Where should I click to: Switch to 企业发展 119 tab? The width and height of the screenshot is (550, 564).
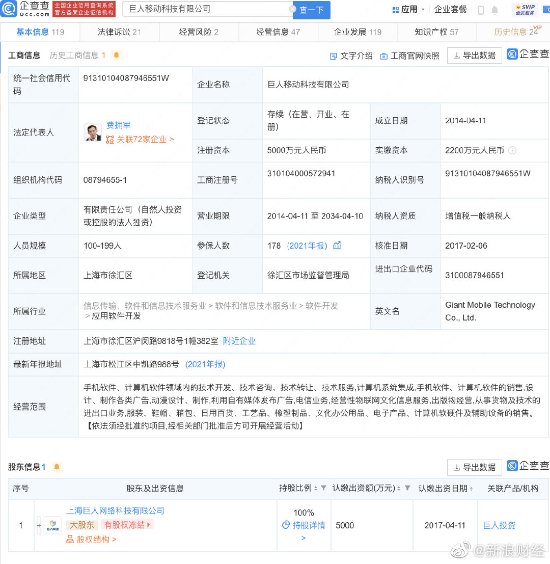pyautogui.click(x=358, y=32)
